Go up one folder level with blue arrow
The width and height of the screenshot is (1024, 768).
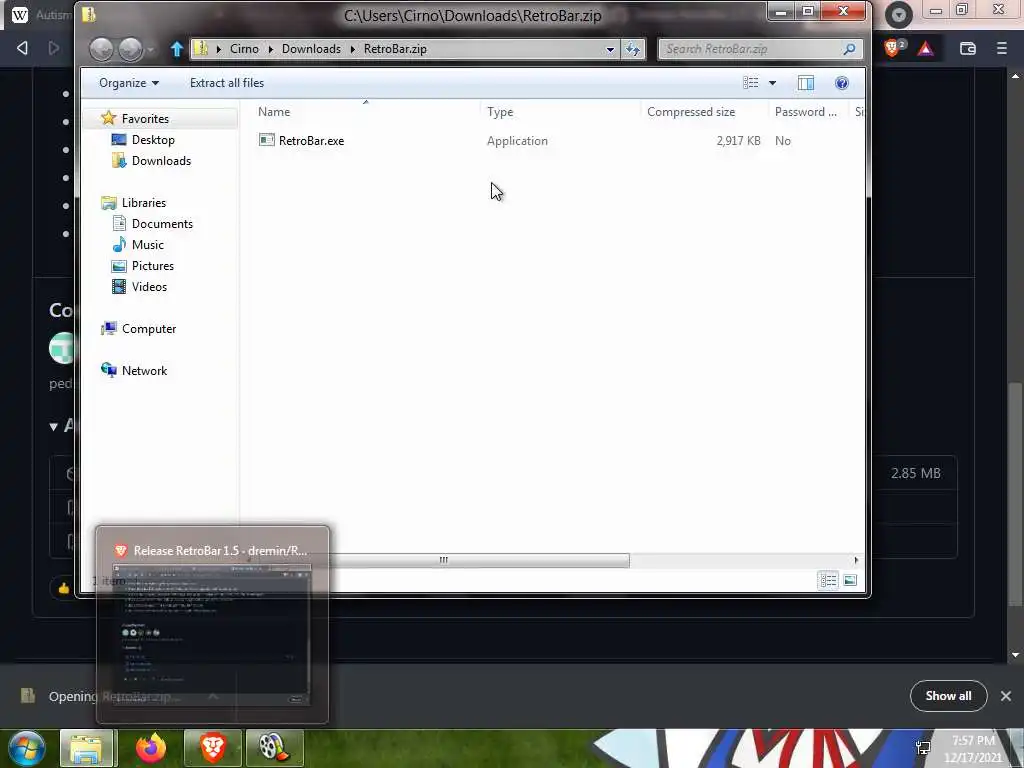point(176,49)
